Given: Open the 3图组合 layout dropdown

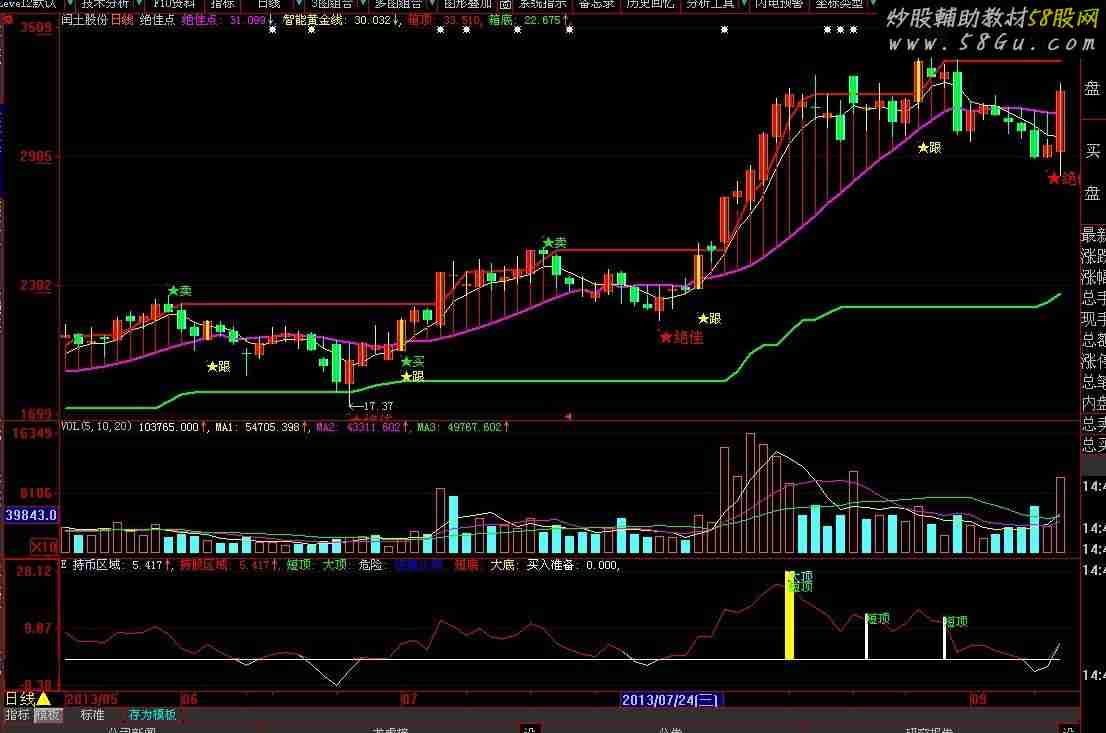Looking at the screenshot, I should coord(332,4).
